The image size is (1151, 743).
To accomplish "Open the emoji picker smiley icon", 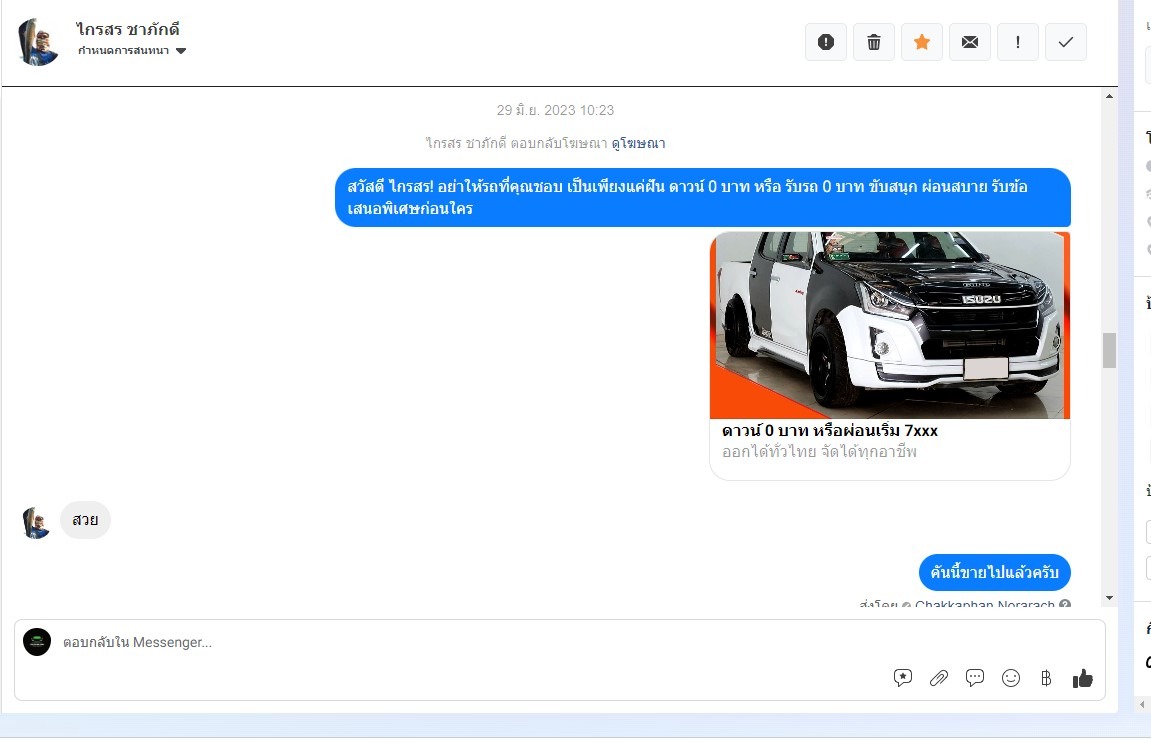I will point(1011,678).
